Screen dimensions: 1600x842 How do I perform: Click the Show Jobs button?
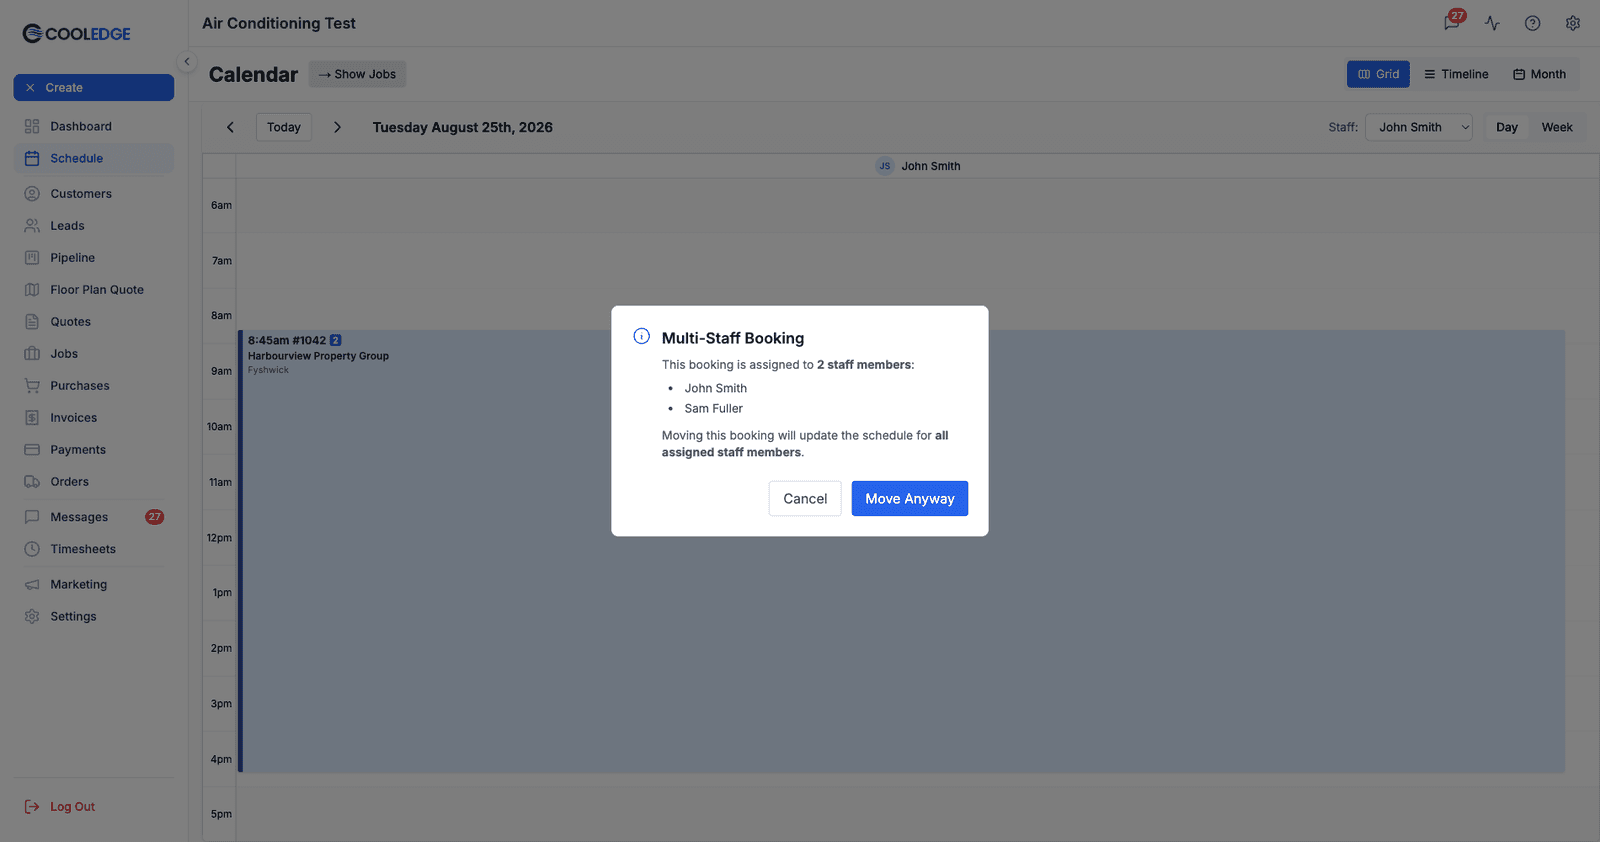(x=357, y=74)
